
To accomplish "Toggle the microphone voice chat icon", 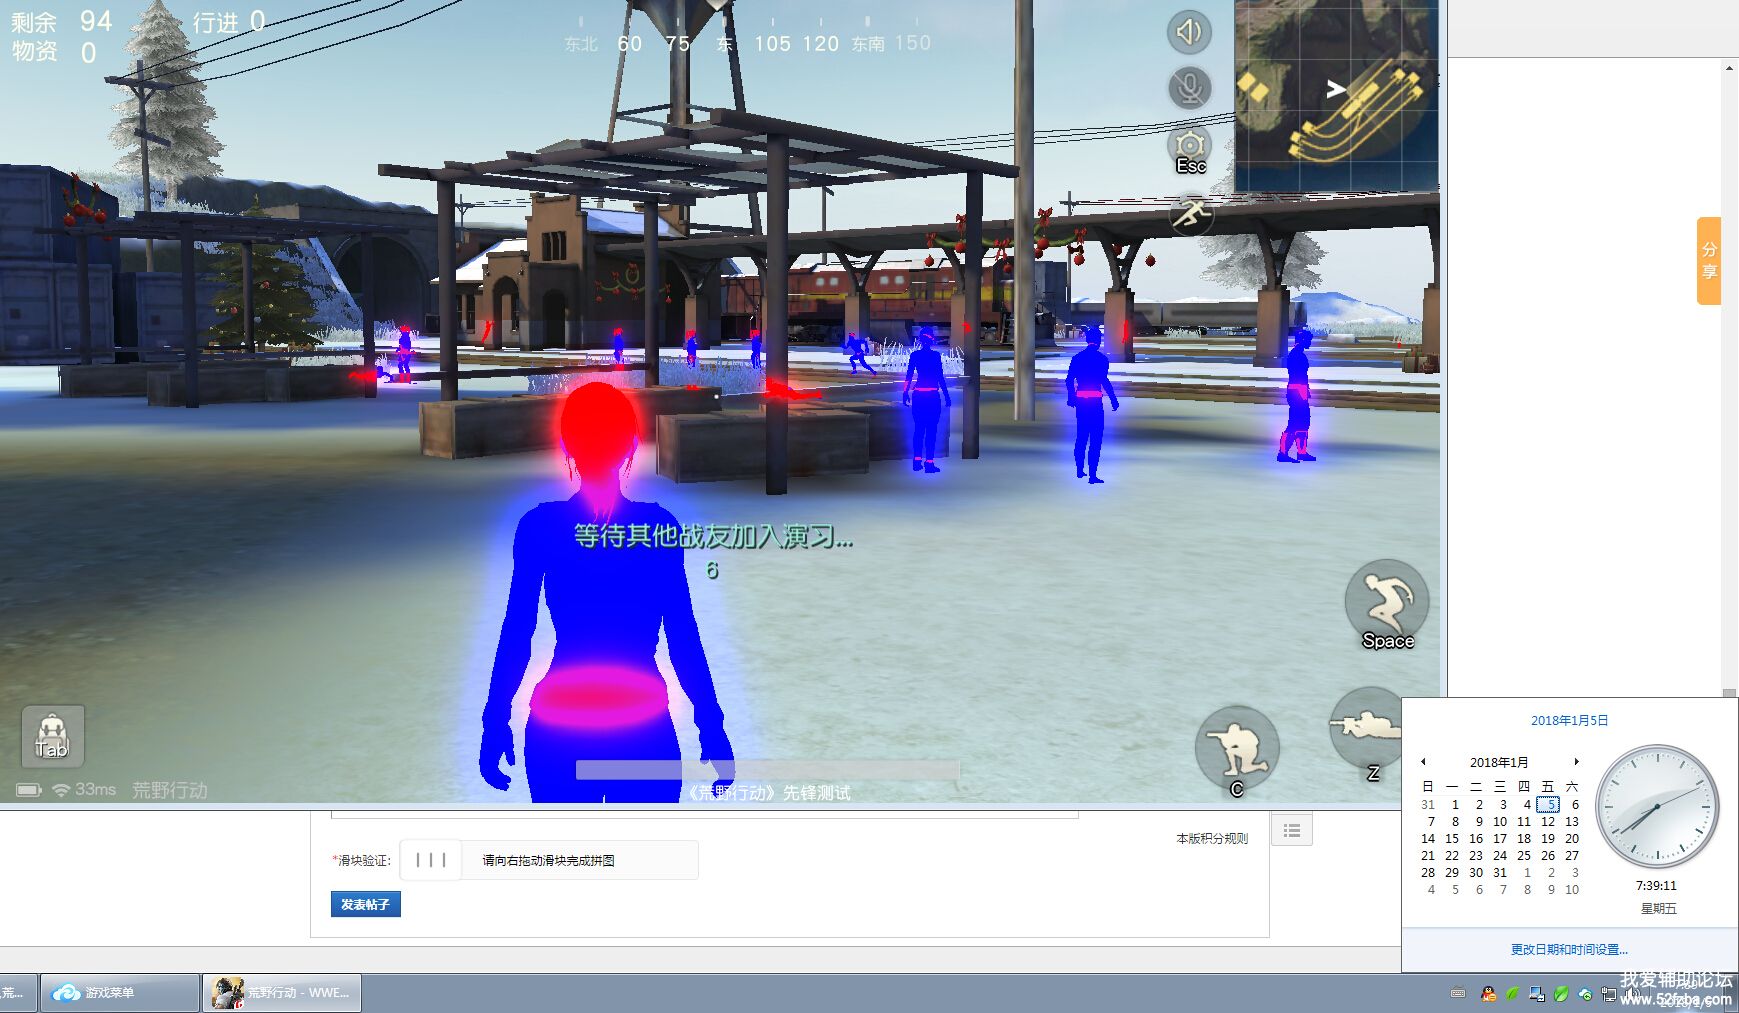I will [x=1189, y=88].
